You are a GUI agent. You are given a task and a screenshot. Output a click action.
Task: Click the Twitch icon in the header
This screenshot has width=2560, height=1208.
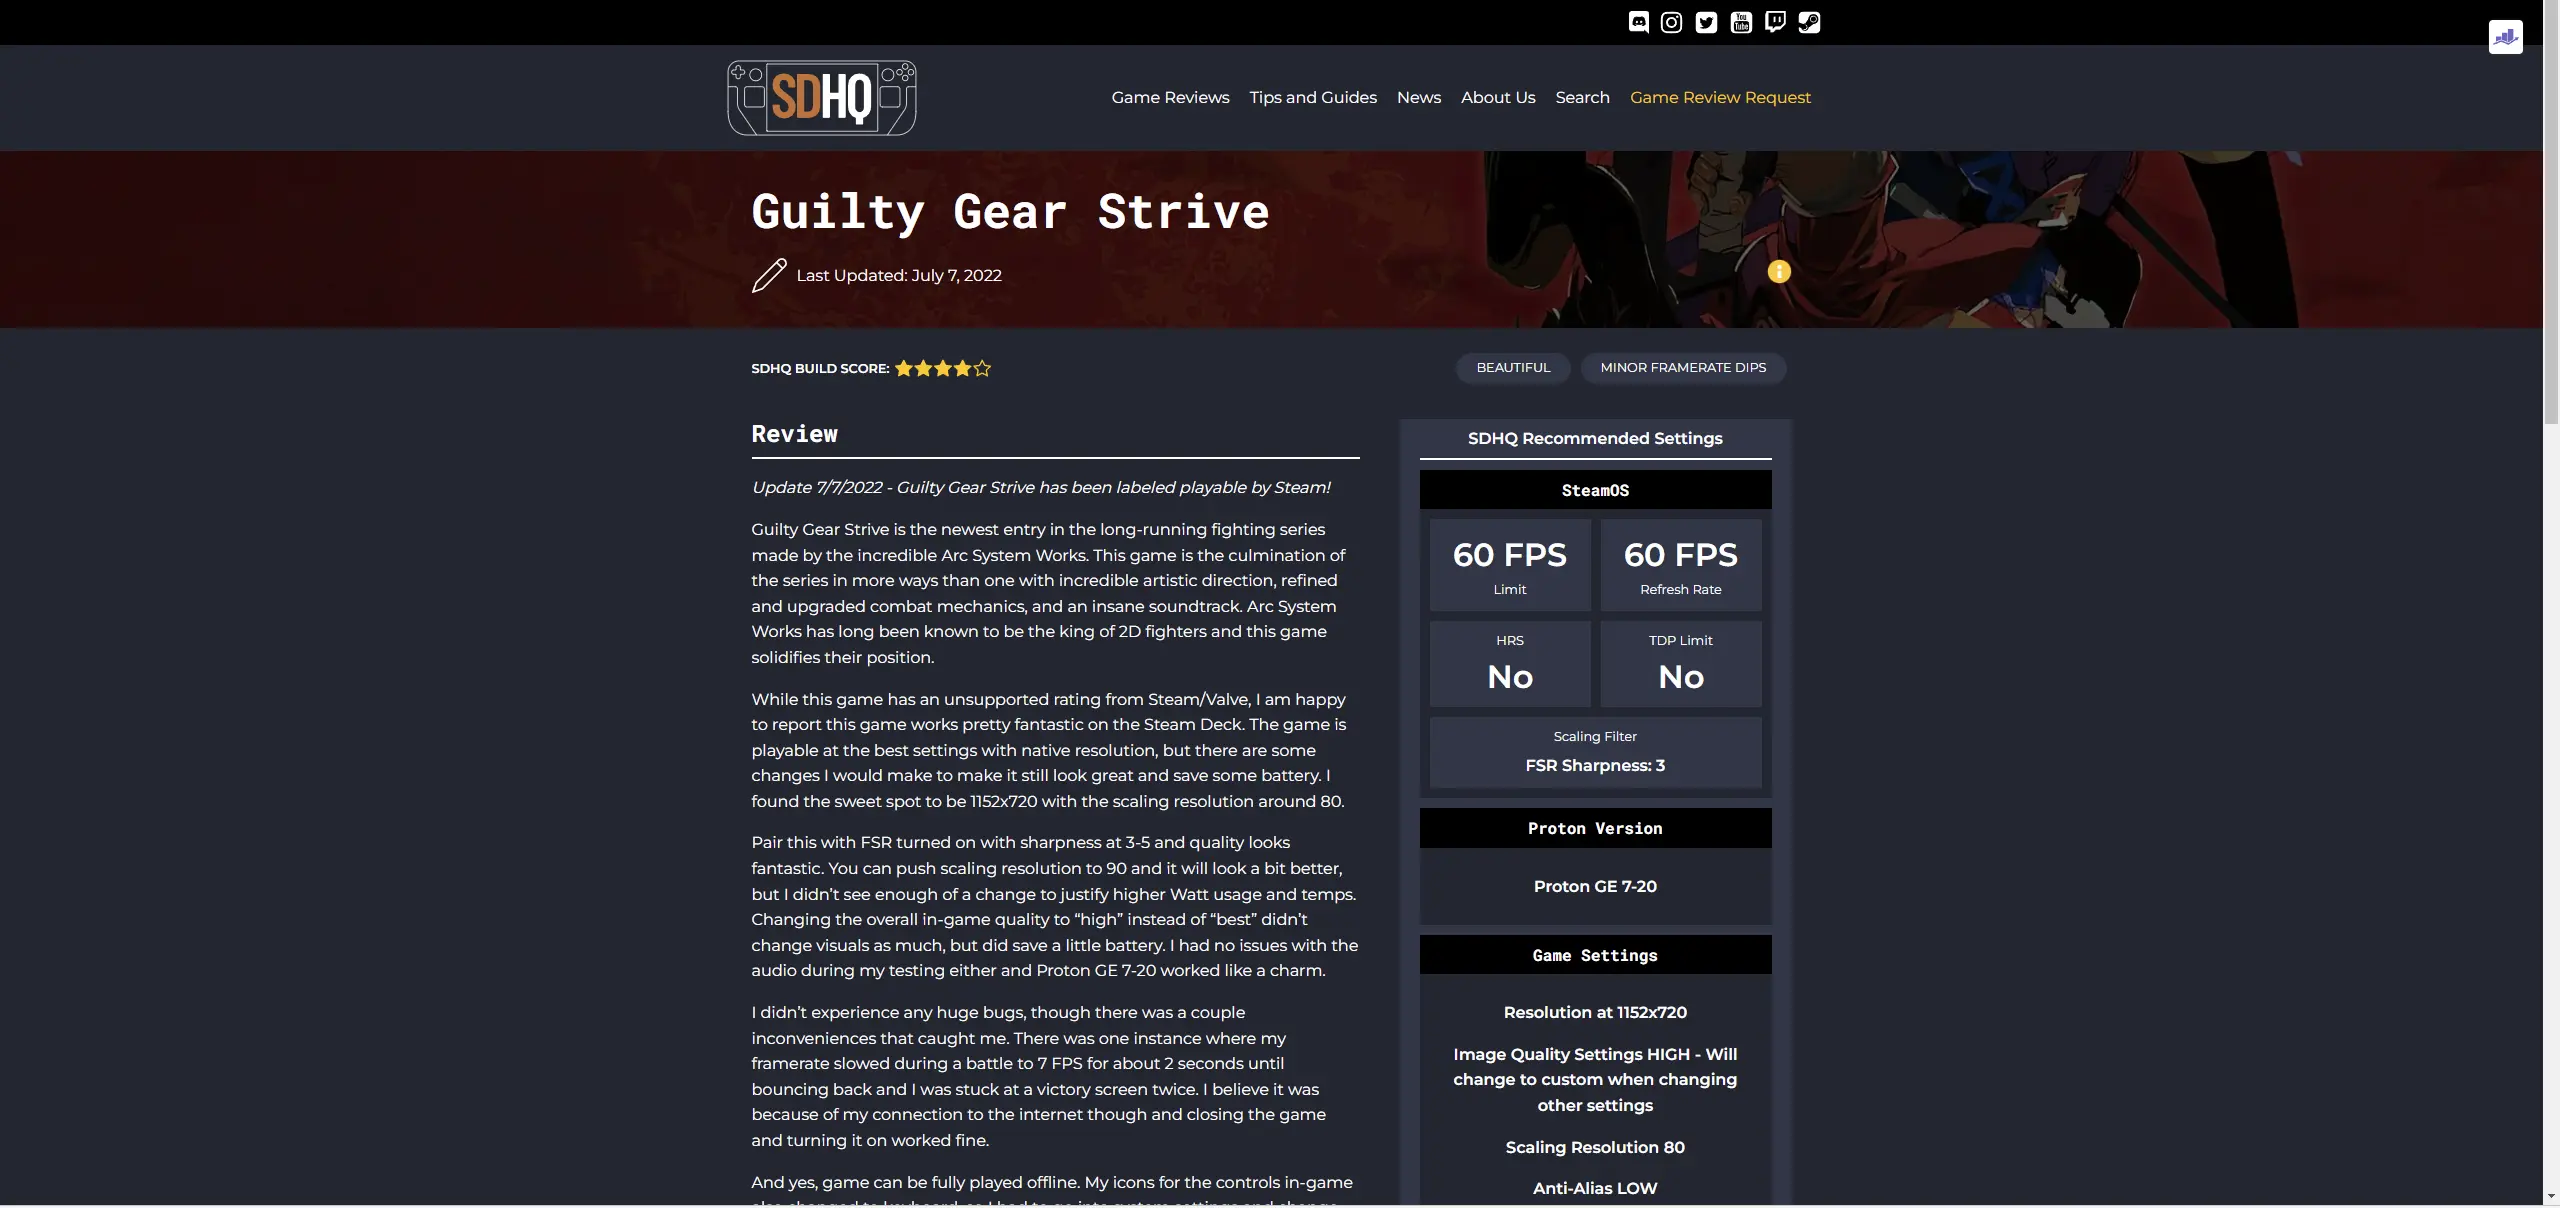[1775, 20]
